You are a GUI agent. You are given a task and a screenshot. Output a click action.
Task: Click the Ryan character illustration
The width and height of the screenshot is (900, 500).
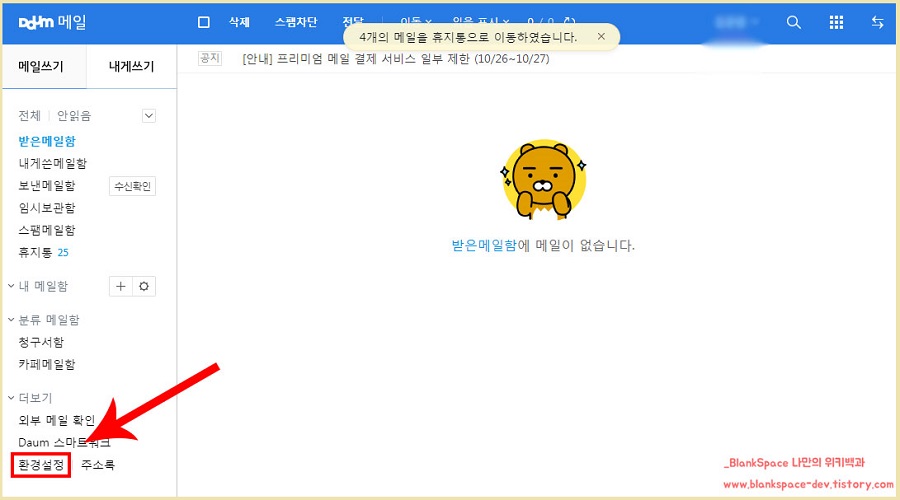click(x=543, y=180)
